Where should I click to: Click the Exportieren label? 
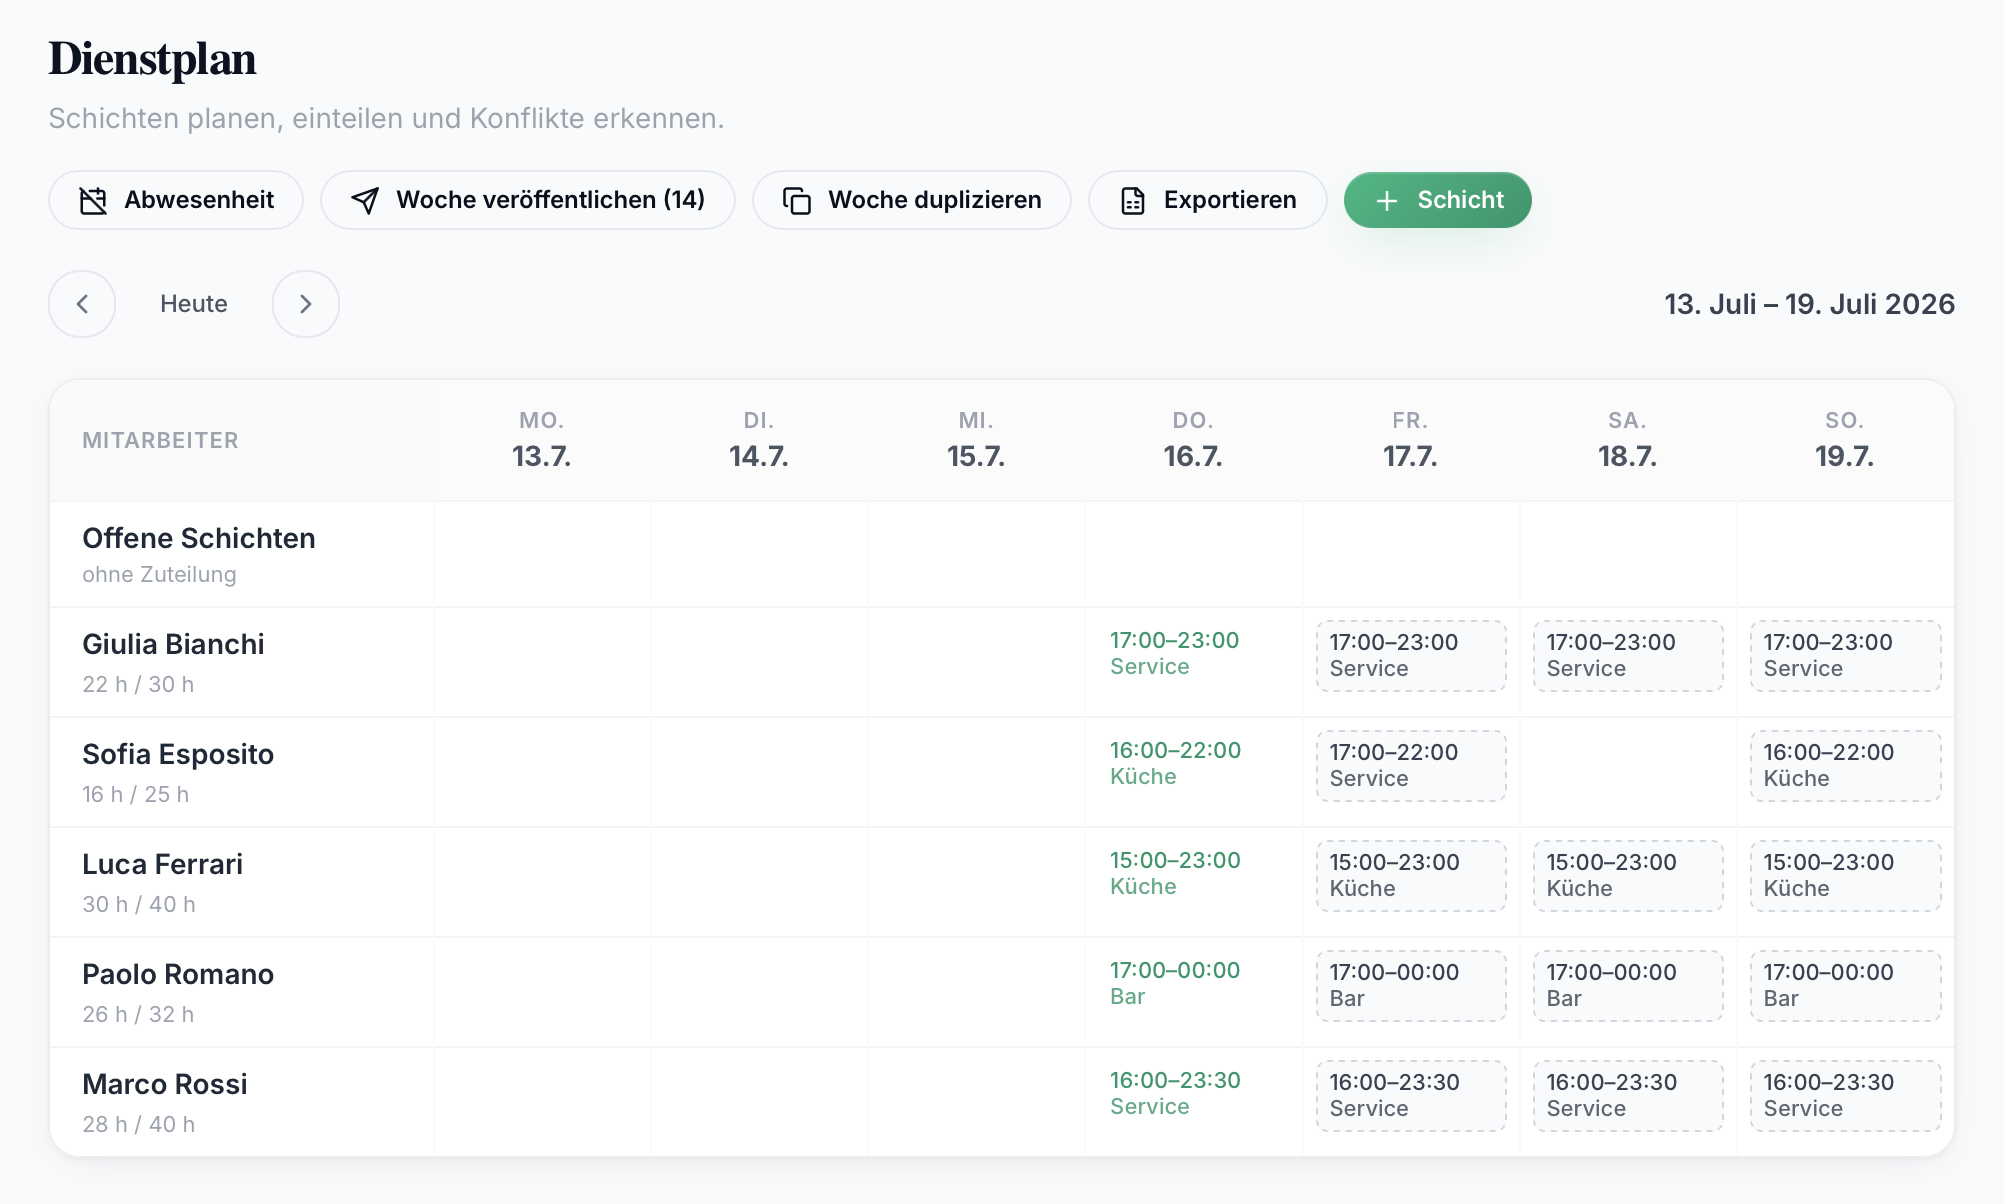tap(1230, 200)
